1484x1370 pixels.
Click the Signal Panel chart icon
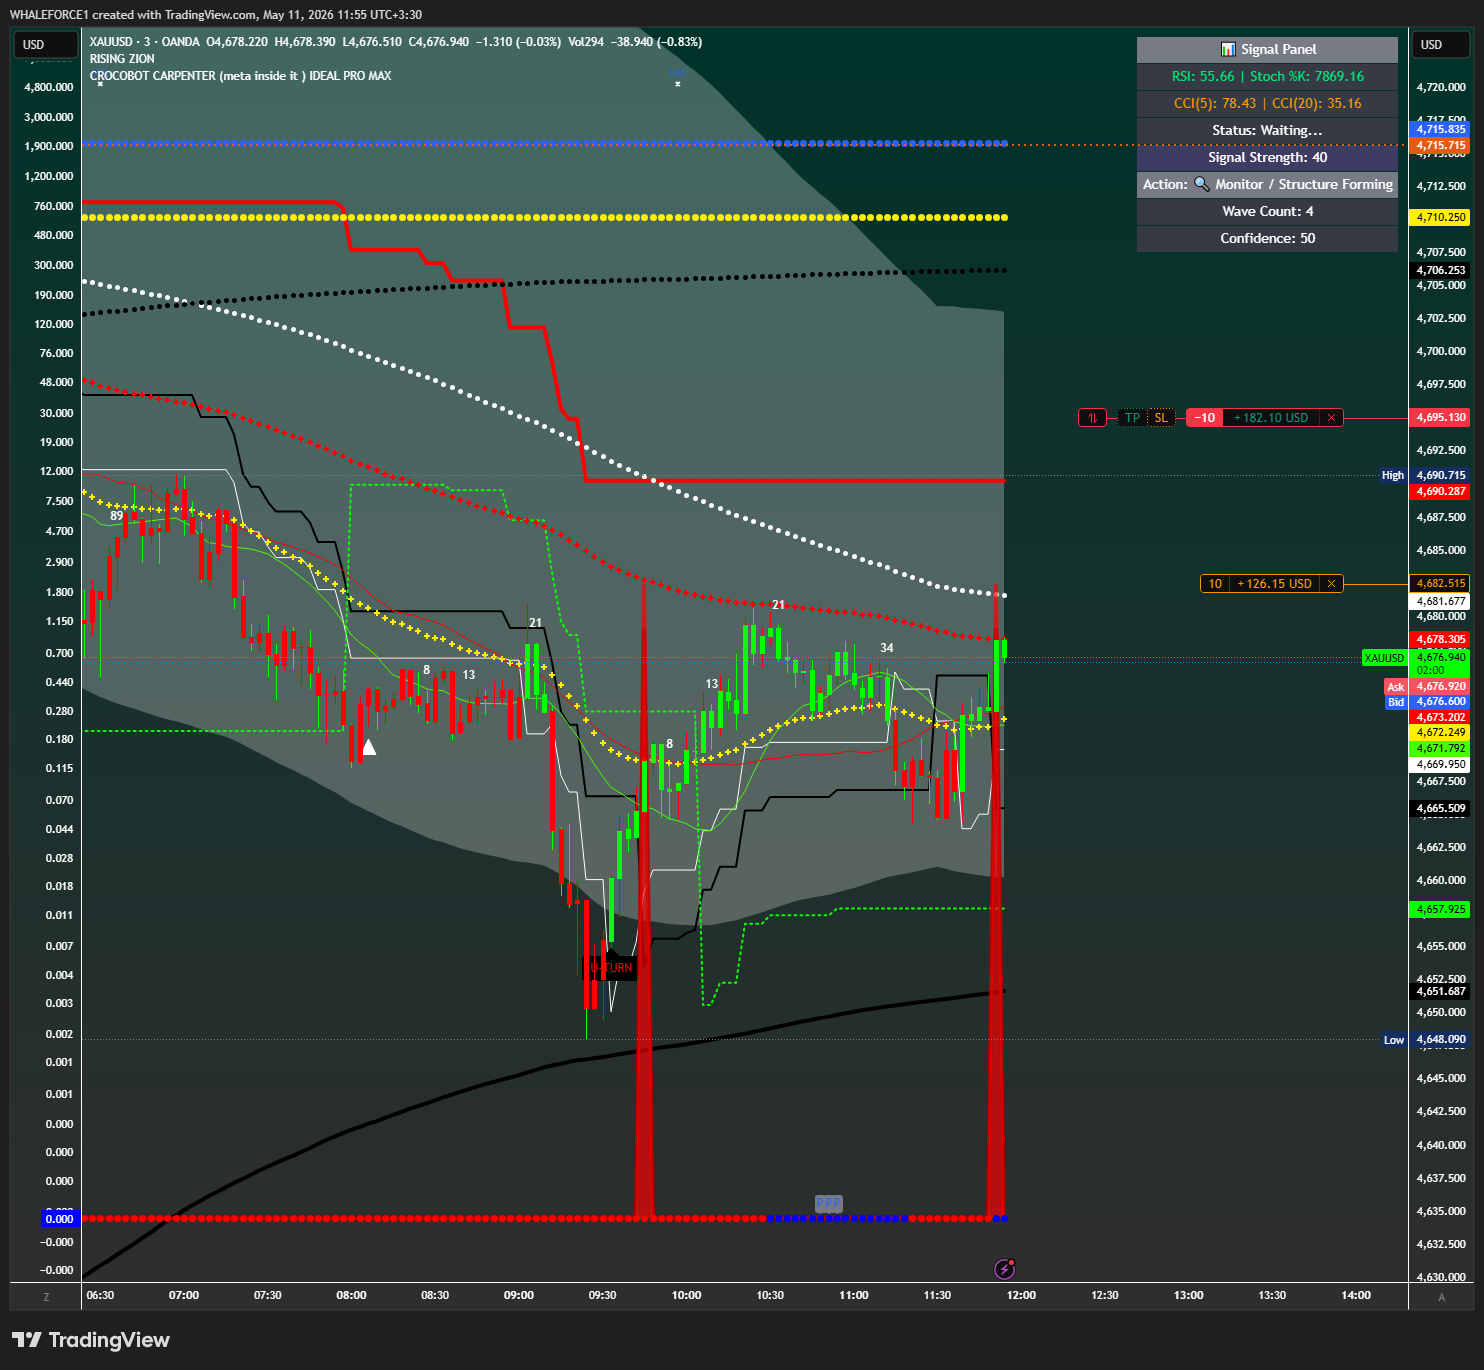coord(1228,50)
